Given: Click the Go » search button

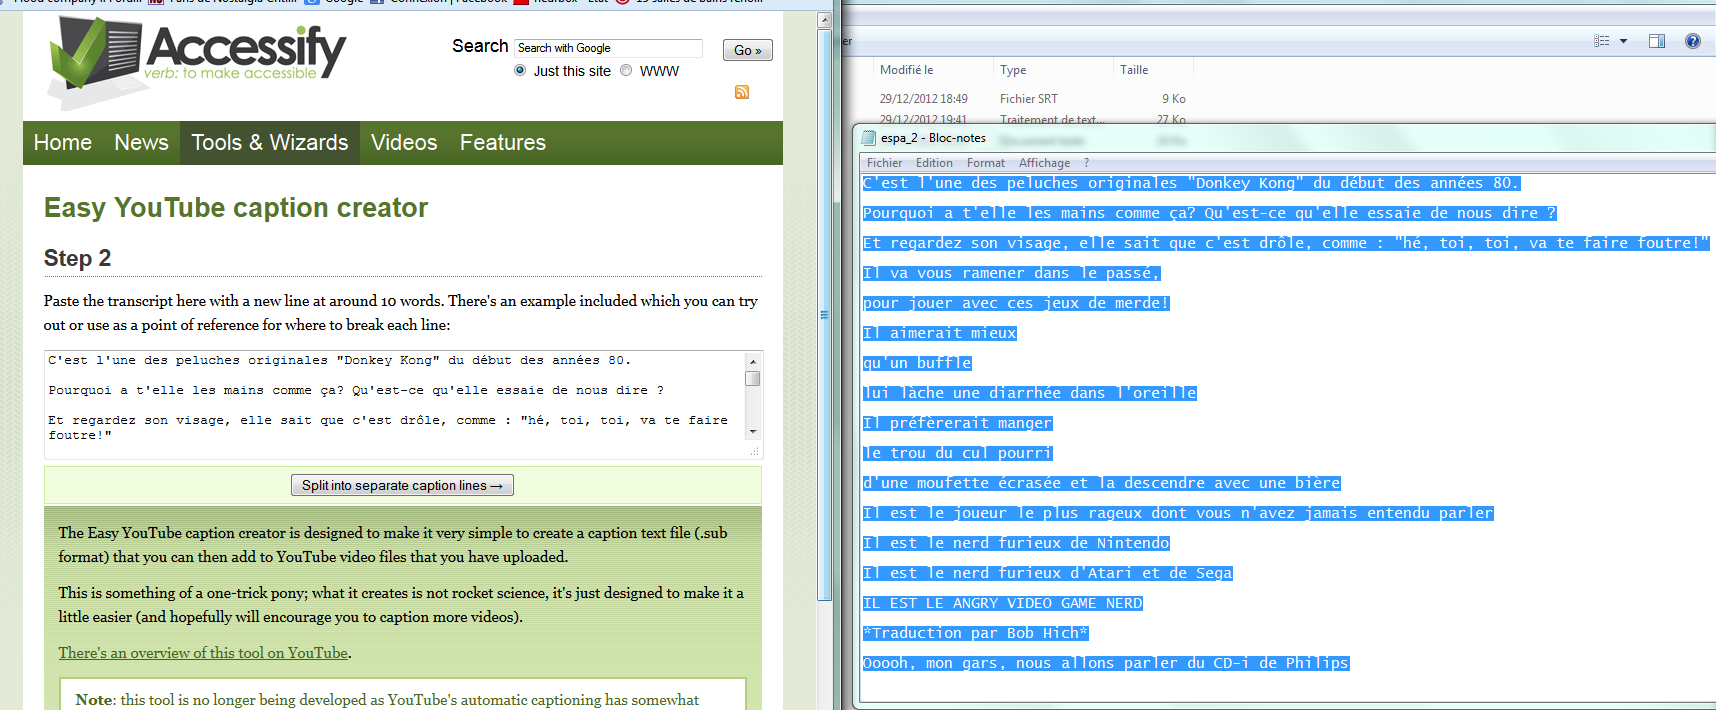Looking at the screenshot, I should (x=748, y=50).
